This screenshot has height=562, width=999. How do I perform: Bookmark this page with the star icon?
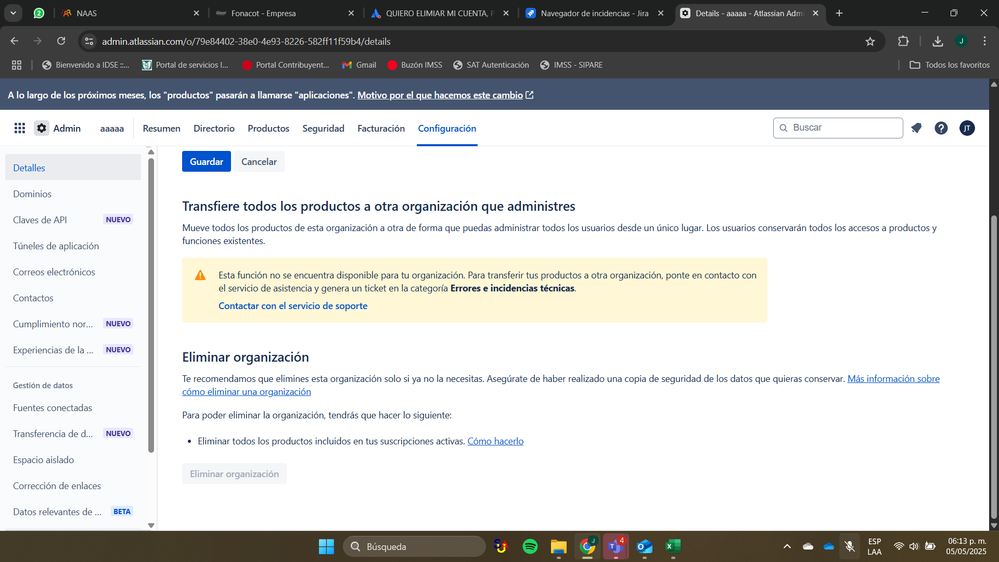click(870, 41)
